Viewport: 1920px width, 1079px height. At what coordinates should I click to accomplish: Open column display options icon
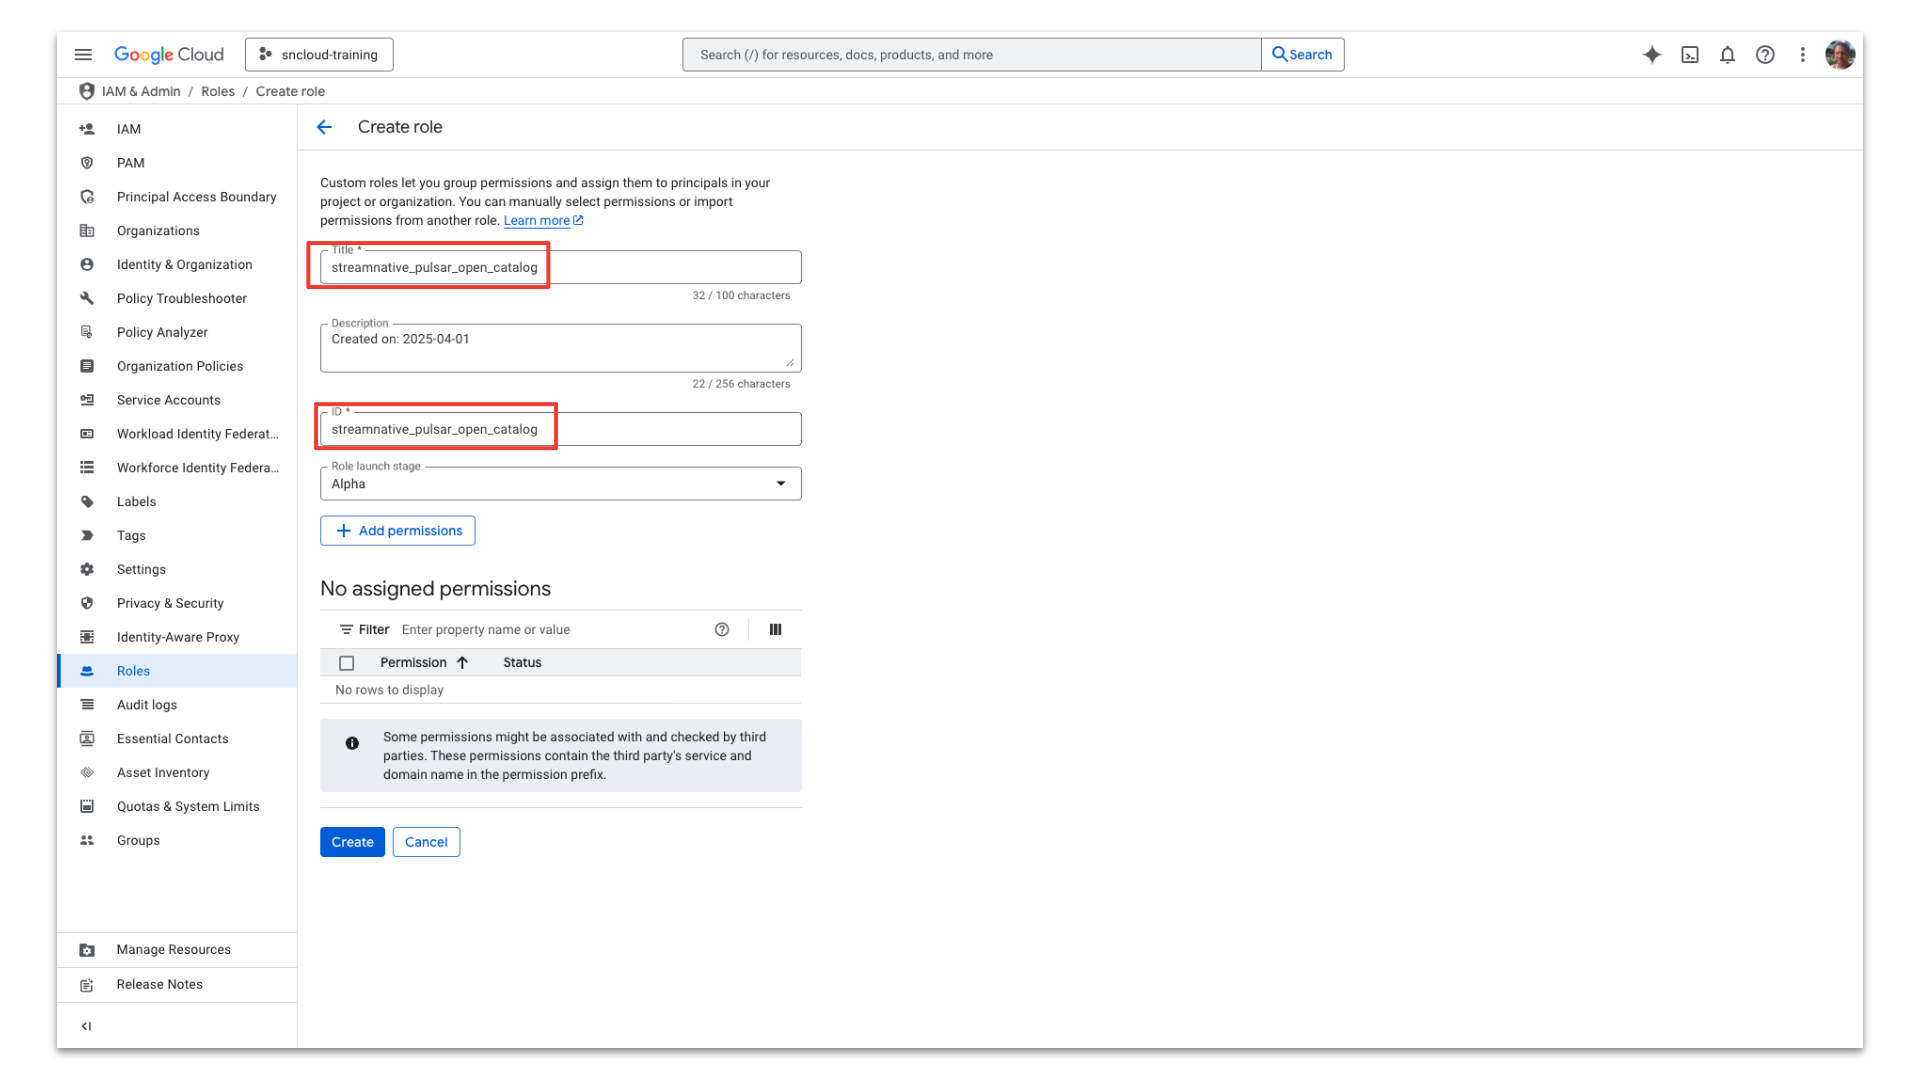pos(775,629)
